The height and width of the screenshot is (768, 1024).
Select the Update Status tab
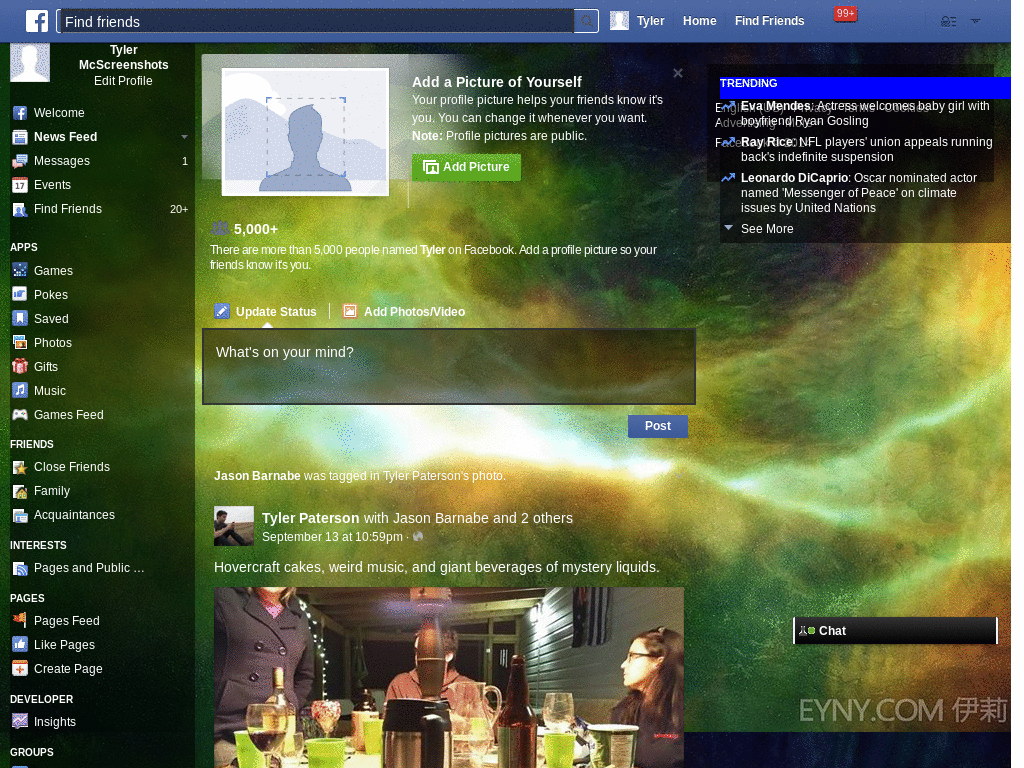pos(266,312)
